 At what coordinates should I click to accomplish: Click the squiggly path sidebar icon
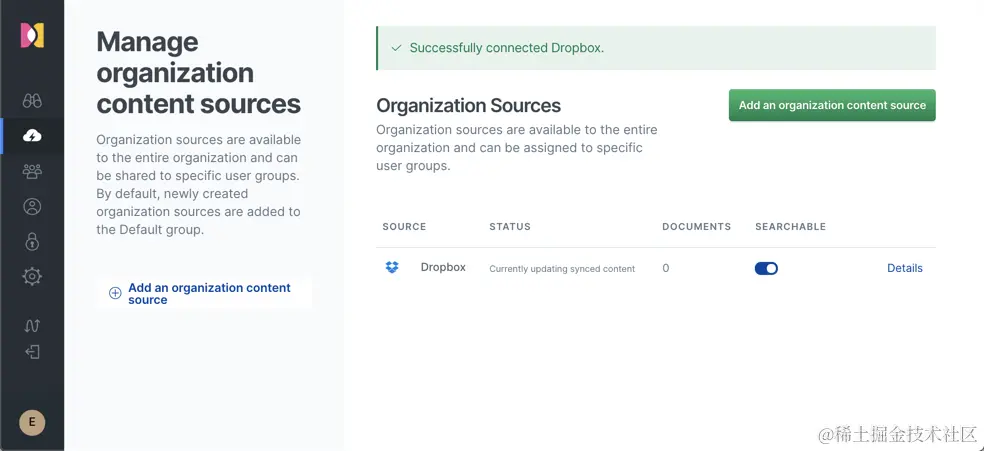tap(32, 325)
